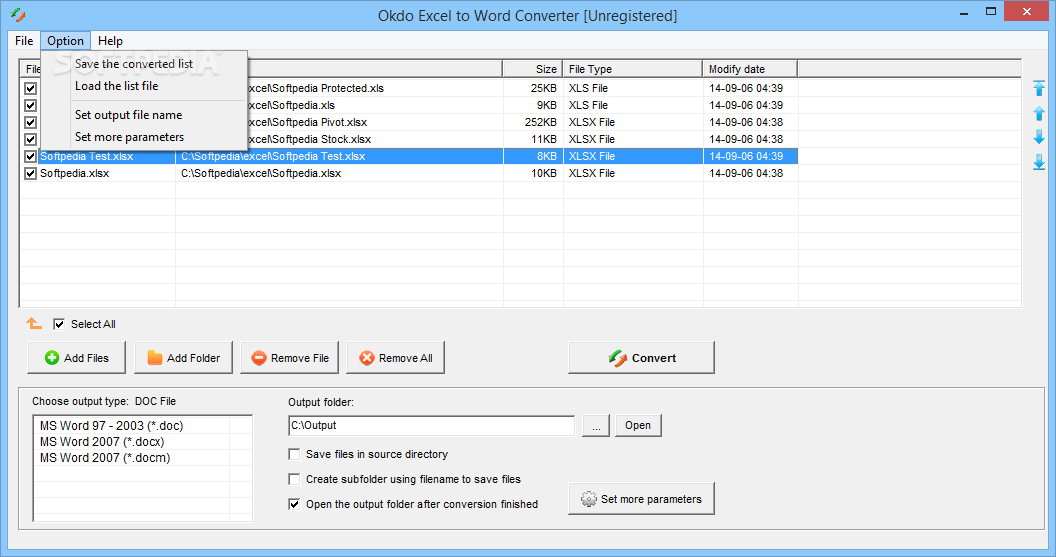Choose Load the list file

click(x=117, y=86)
